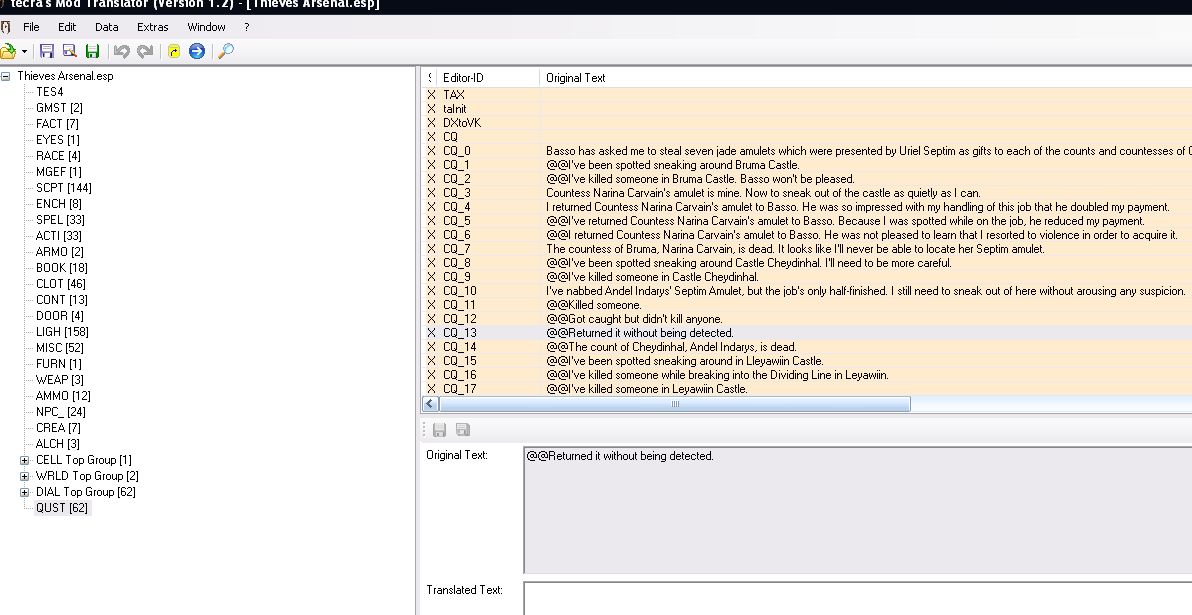Select EYES [1] in the tree
This screenshot has height=615, width=1192.
pyautogui.click(x=58, y=140)
